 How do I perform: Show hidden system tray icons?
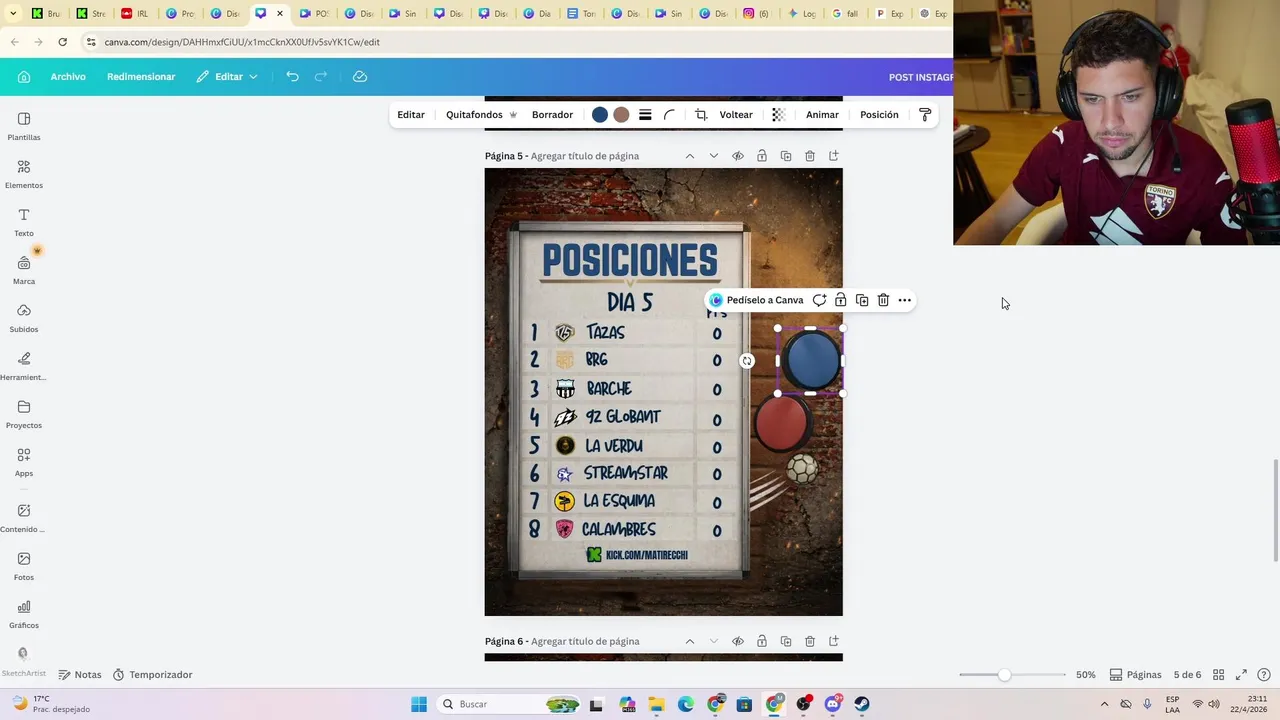[1104, 704]
